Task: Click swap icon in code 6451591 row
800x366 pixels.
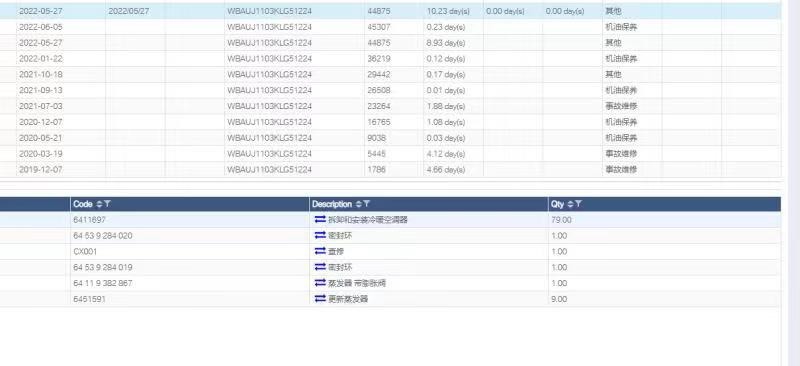Action: coord(320,299)
